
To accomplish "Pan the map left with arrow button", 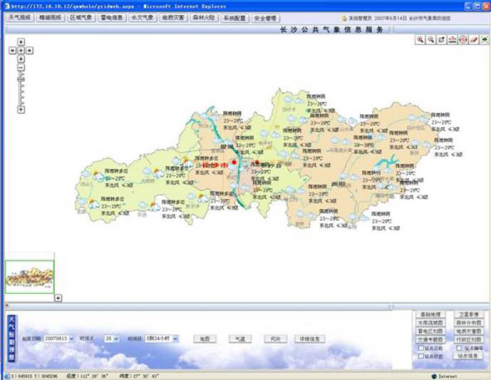I will 12,50.
